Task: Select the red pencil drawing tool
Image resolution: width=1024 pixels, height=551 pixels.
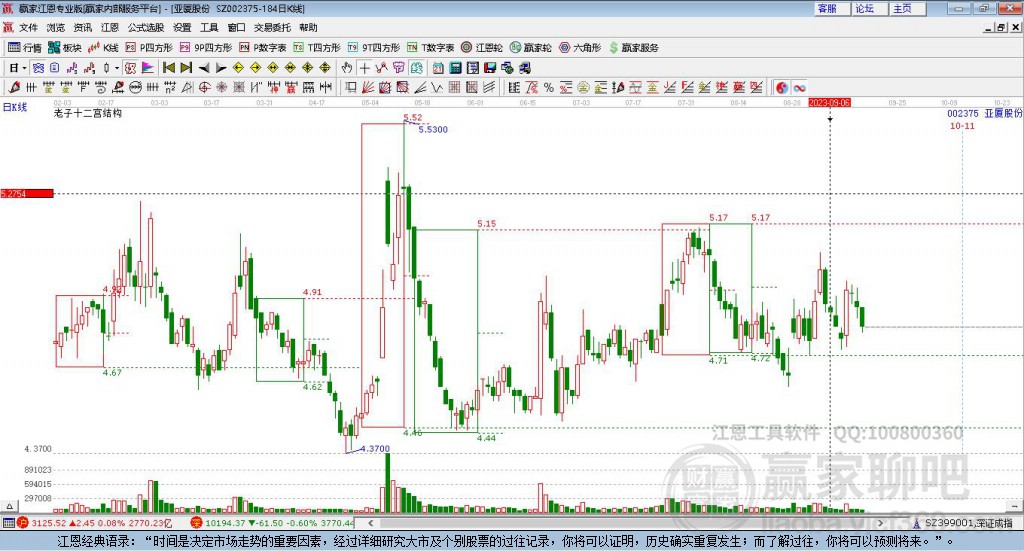Action: [x=14, y=87]
